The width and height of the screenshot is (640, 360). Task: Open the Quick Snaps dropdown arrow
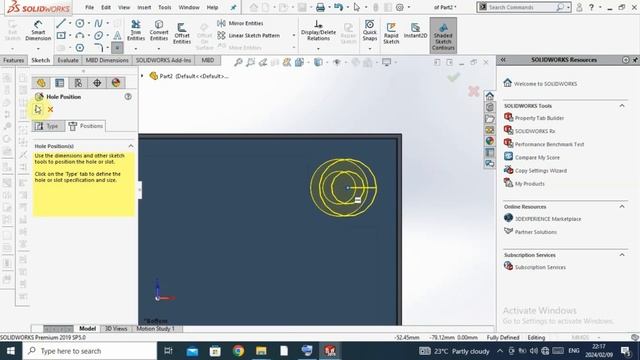point(369,49)
